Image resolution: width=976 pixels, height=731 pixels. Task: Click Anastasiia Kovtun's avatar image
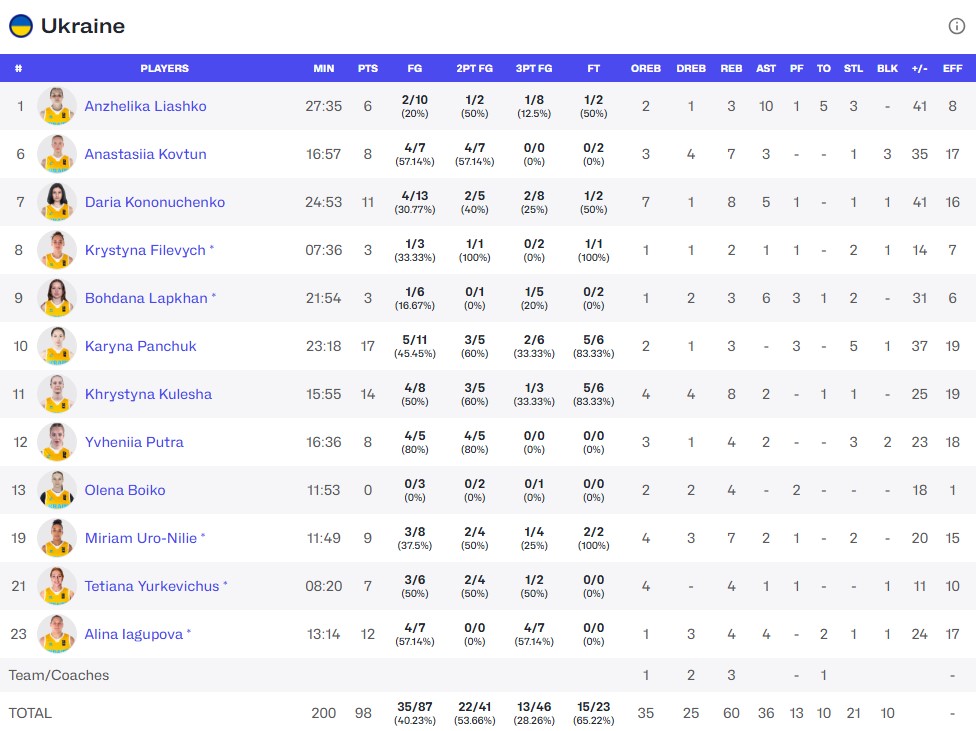click(x=57, y=154)
